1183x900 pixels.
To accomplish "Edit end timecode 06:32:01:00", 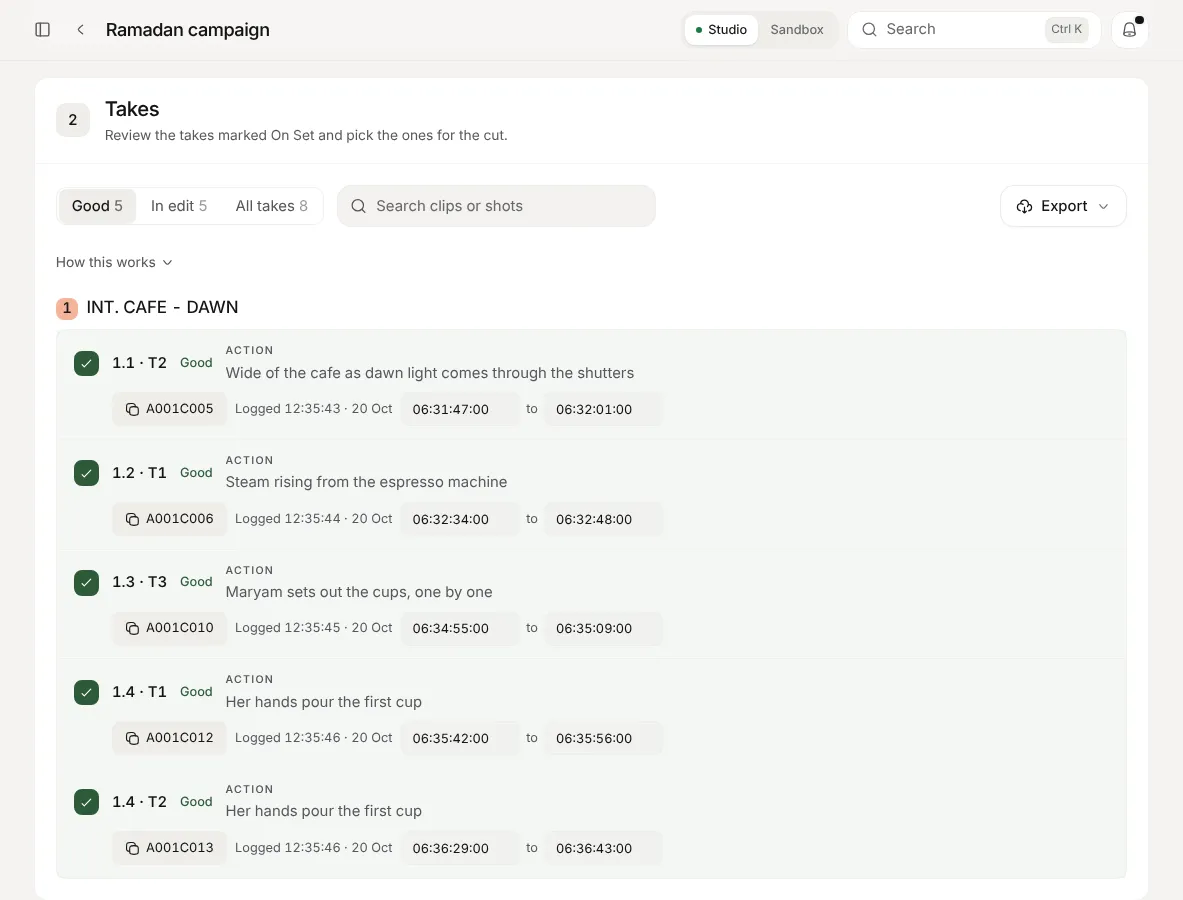I will [603, 409].
